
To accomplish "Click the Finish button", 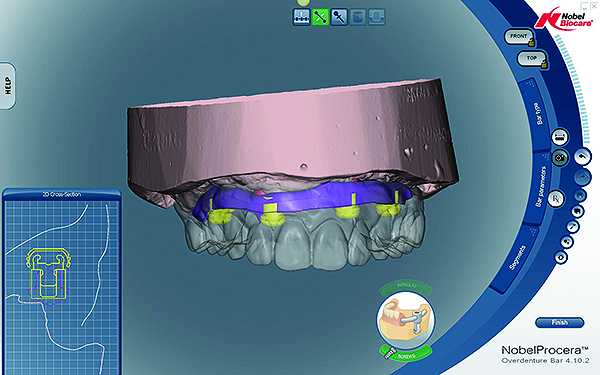I will 559,323.
